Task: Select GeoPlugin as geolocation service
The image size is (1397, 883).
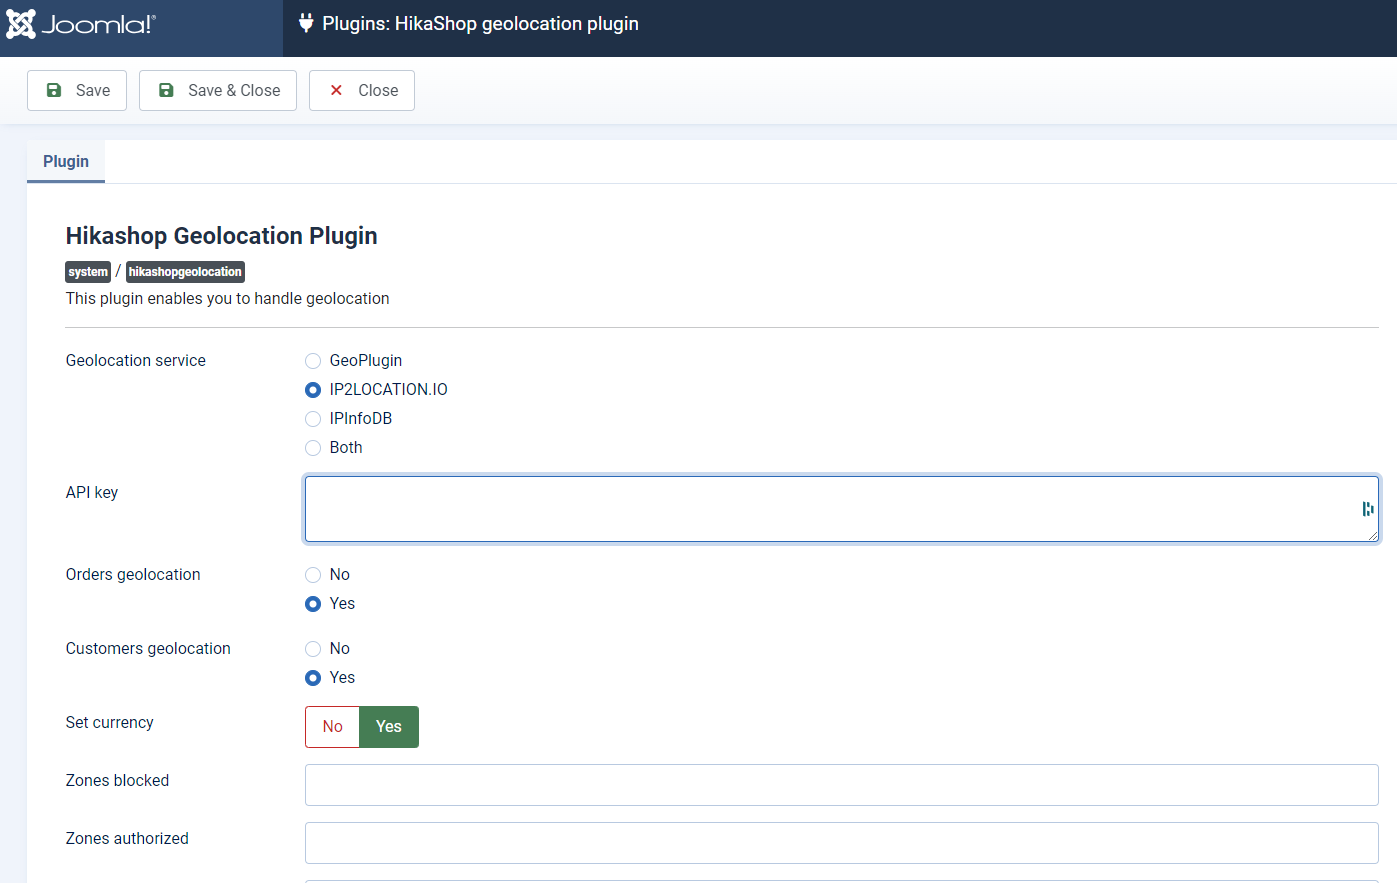Action: 313,361
